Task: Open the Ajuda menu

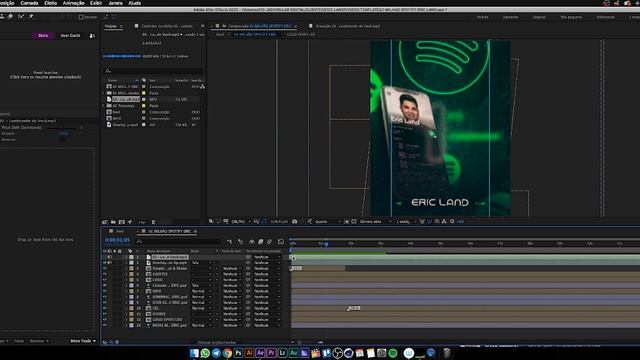Action: point(135,3)
